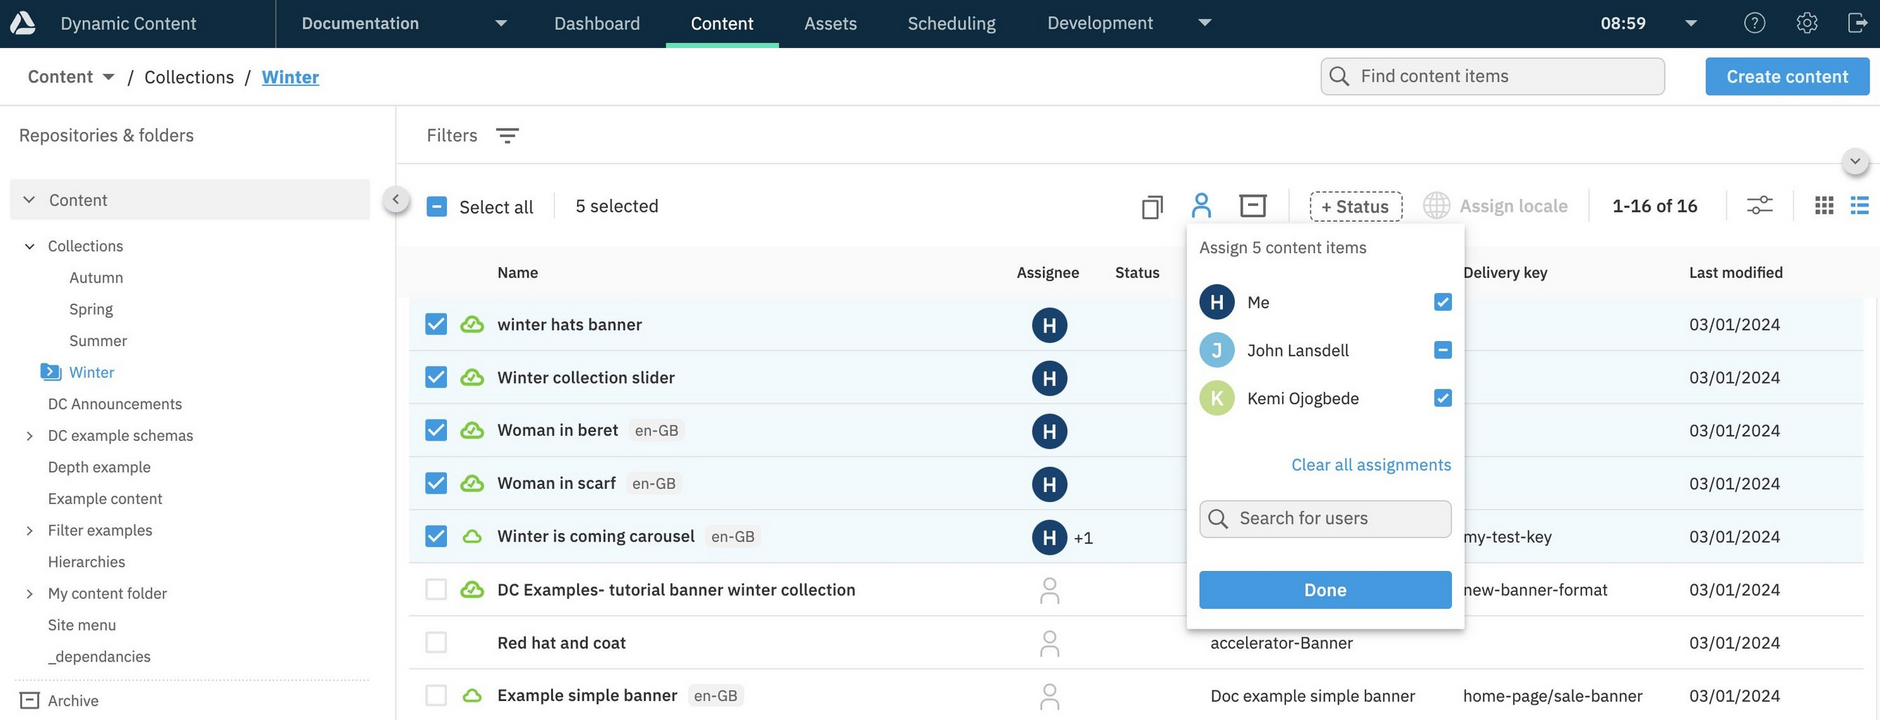The image size is (1880, 720).
Task: Click the archive icon in toolbar
Action: point(1252,205)
